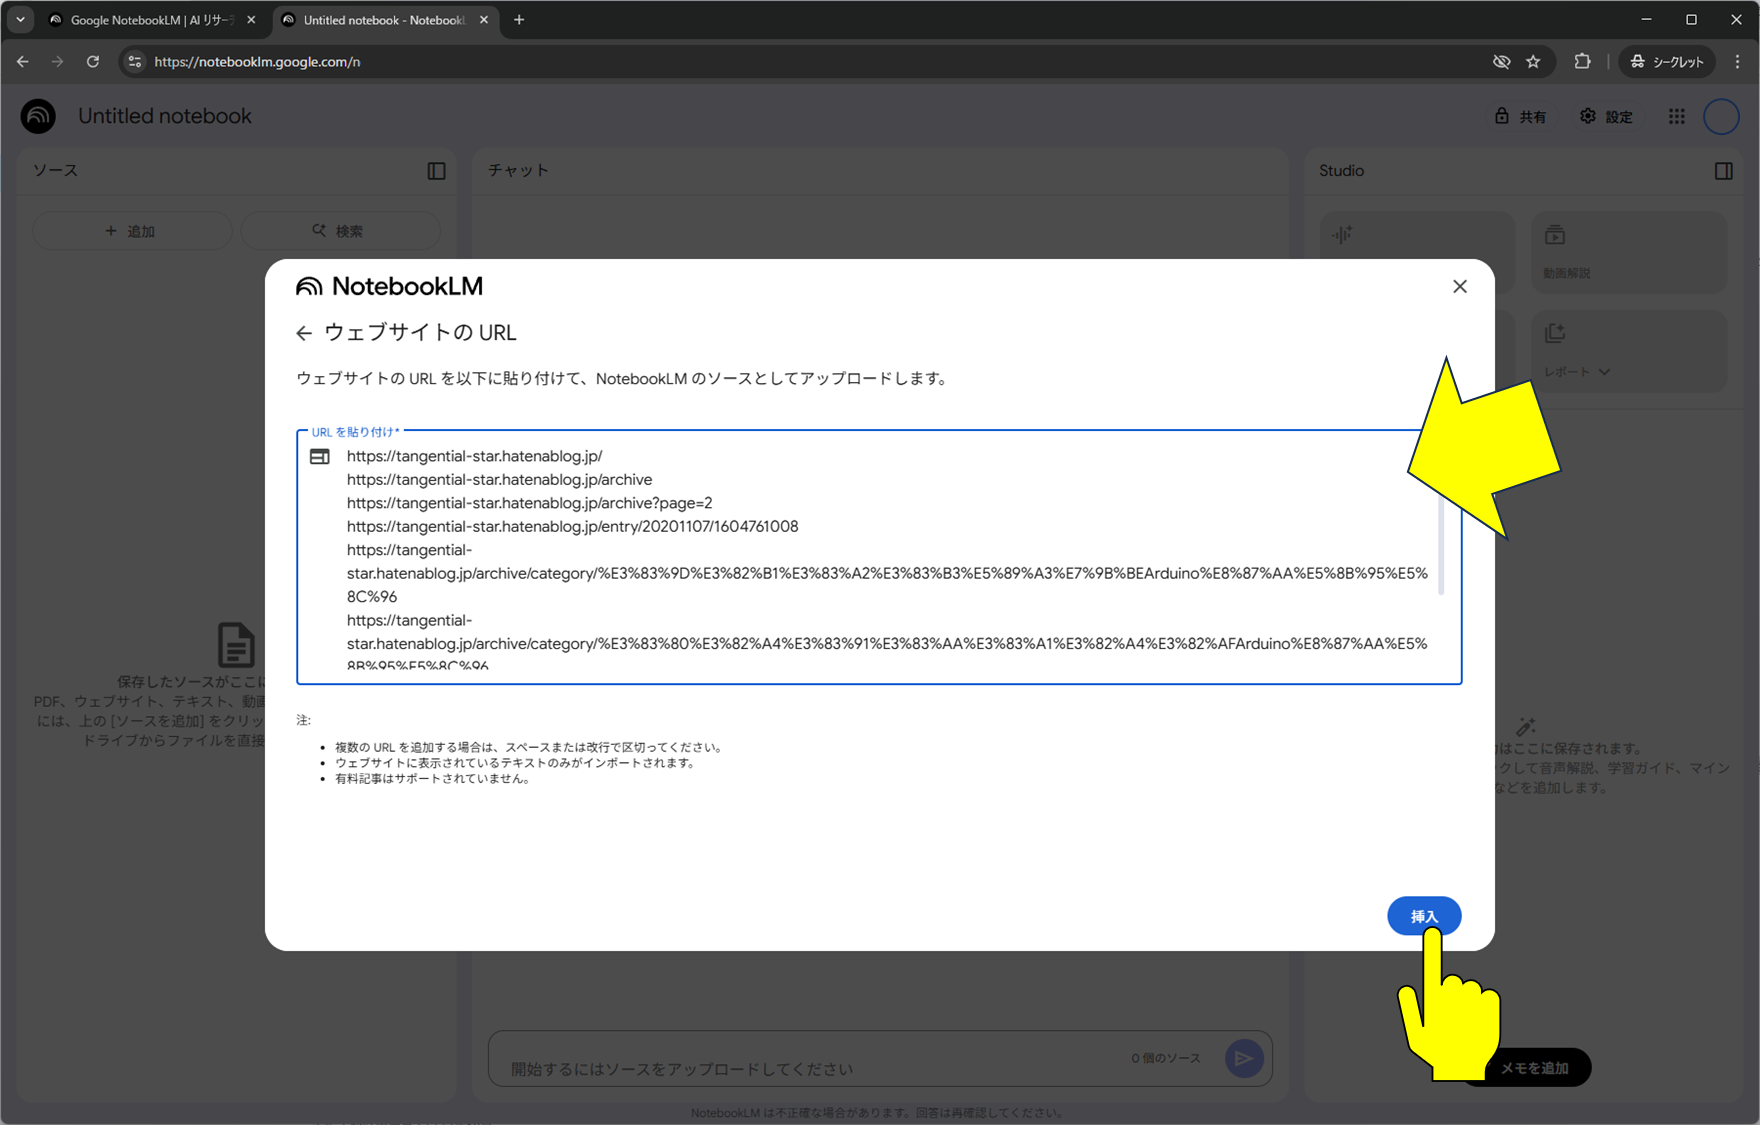
Task: Open 設定 settings
Action: click(x=1606, y=116)
